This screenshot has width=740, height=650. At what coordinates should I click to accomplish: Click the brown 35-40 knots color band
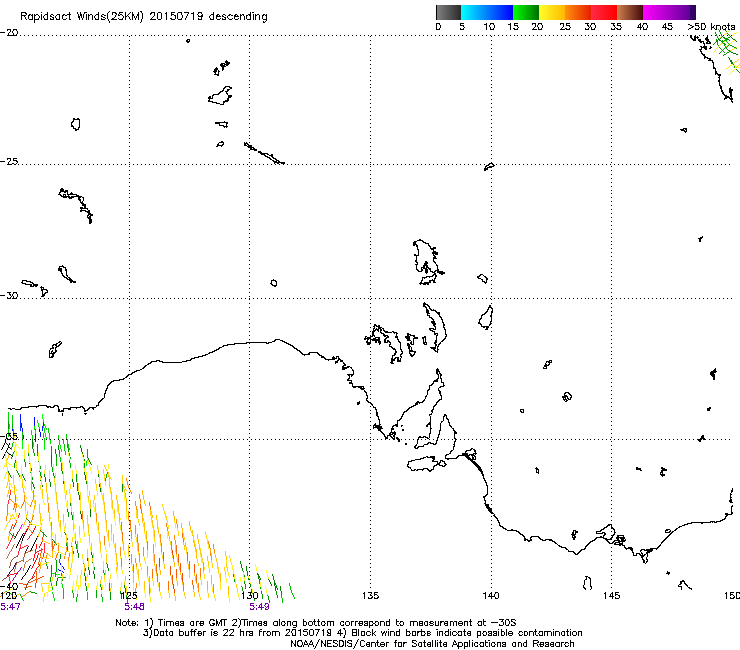(x=630, y=12)
